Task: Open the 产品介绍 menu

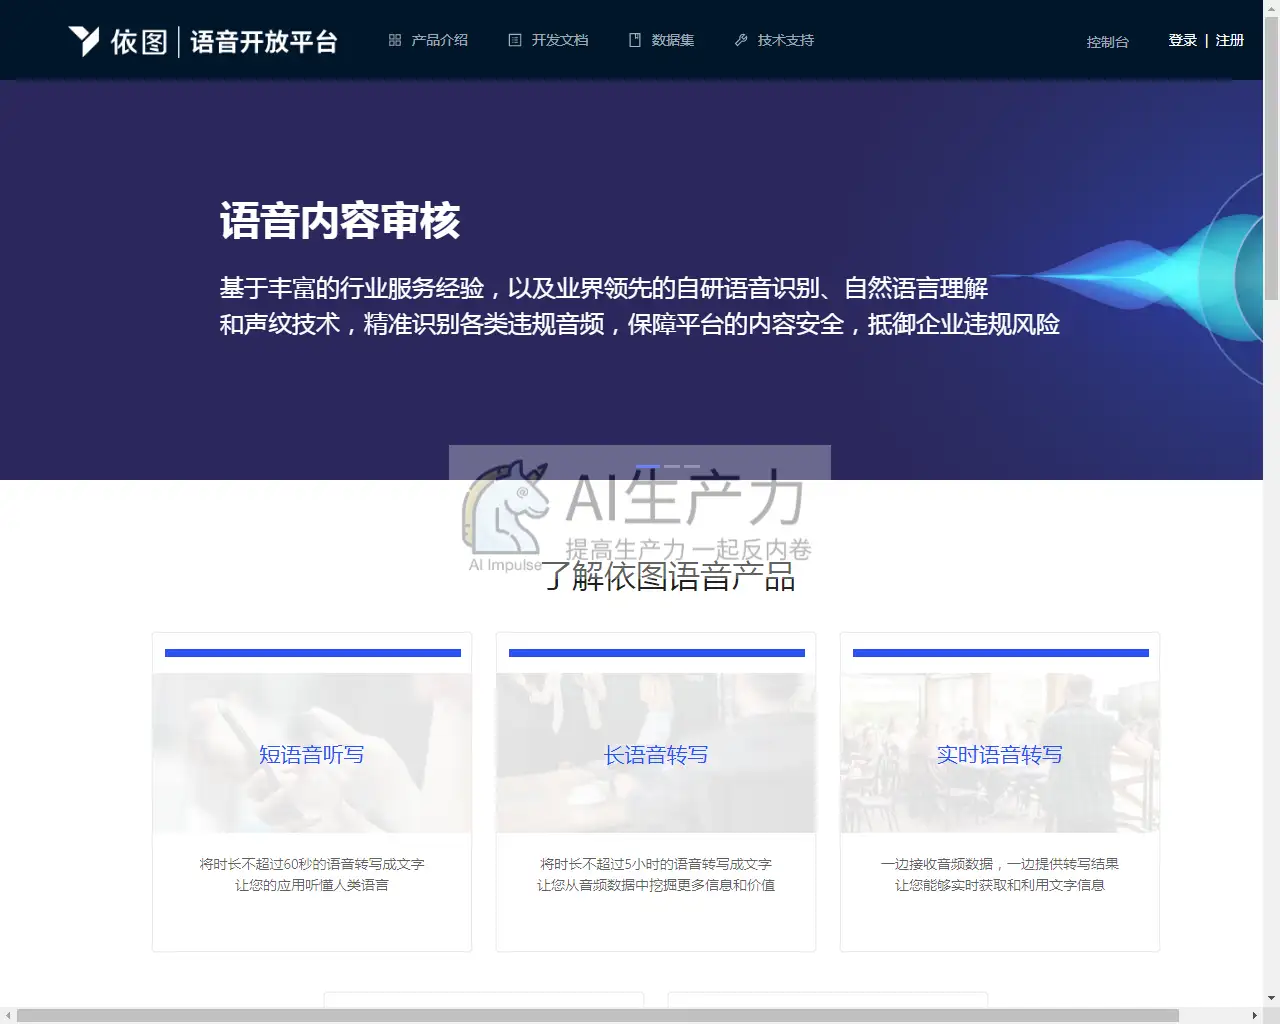Action: [440, 40]
